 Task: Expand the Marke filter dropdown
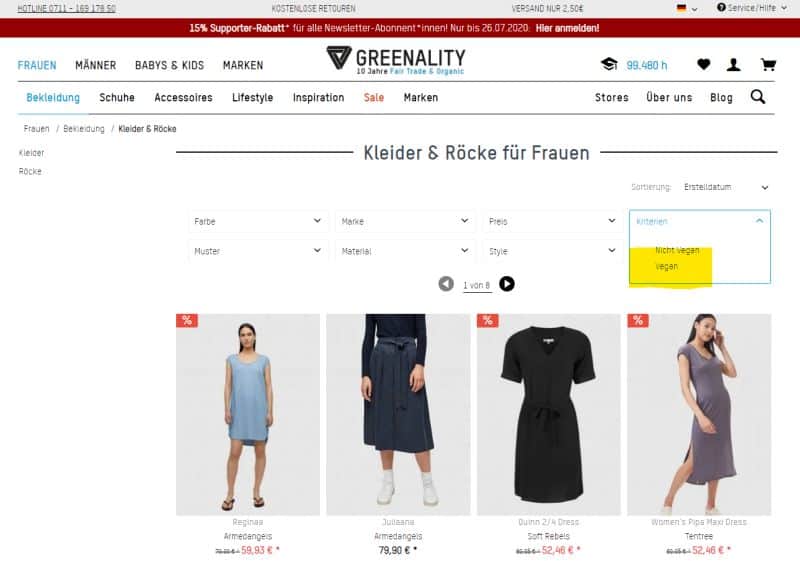pyautogui.click(x=405, y=221)
